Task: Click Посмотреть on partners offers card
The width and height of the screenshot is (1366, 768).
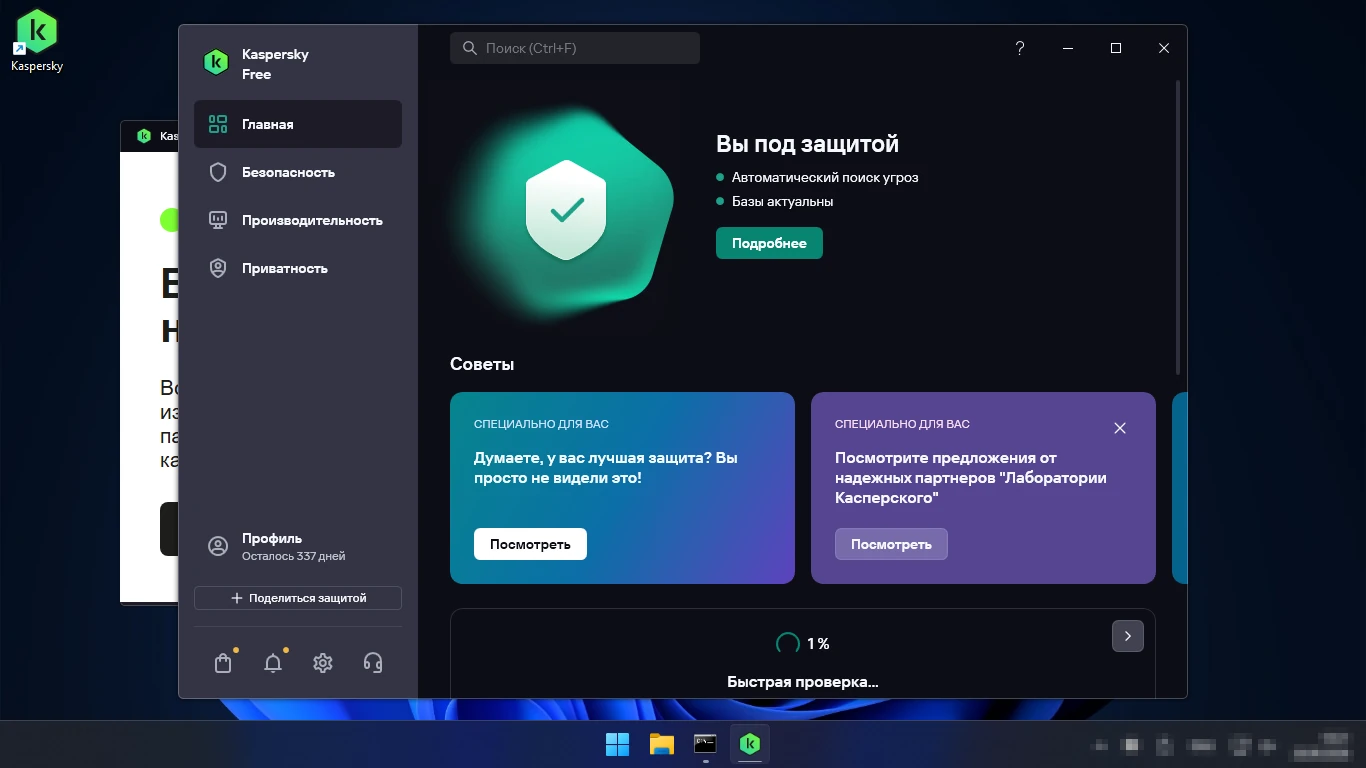Action: (891, 544)
